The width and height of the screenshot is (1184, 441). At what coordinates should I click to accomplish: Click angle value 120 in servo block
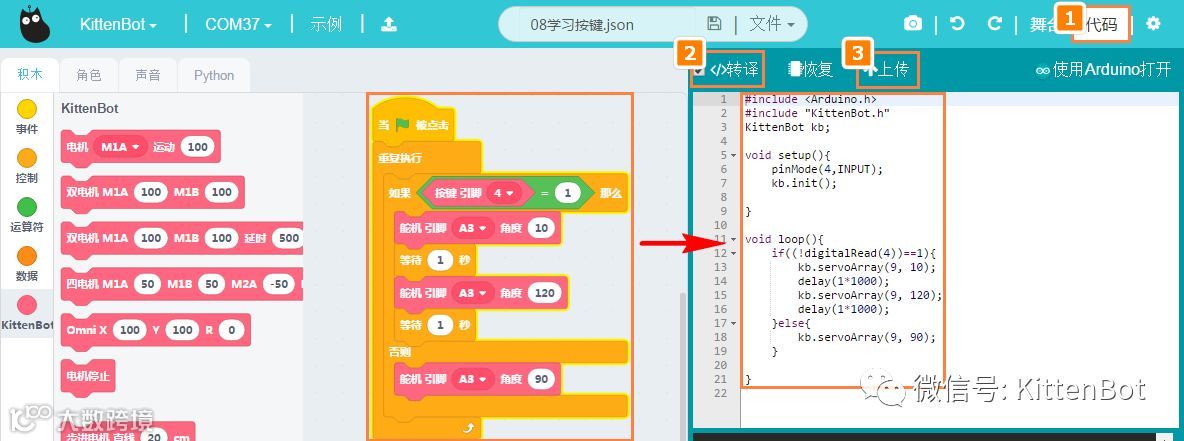point(544,293)
